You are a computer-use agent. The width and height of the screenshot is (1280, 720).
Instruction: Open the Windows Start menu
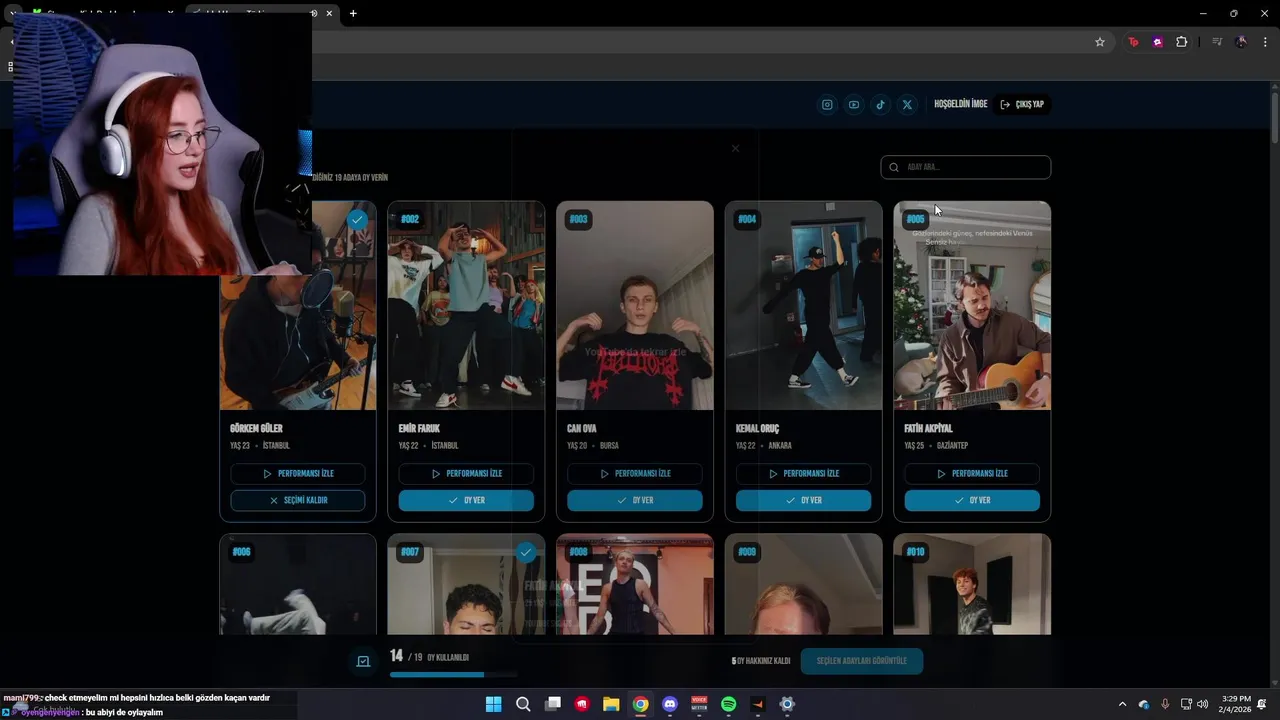(493, 704)
